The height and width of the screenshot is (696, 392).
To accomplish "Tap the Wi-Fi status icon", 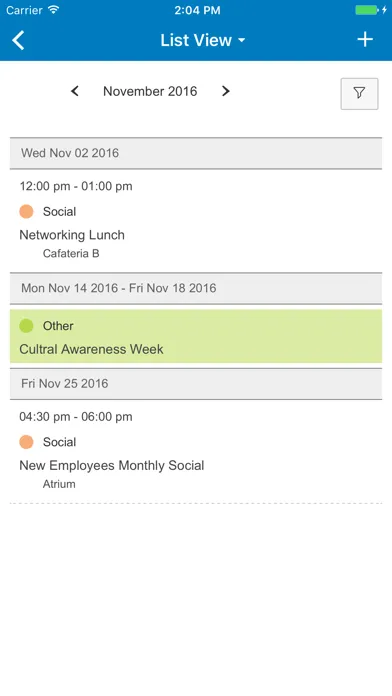I will click(54, 10).
